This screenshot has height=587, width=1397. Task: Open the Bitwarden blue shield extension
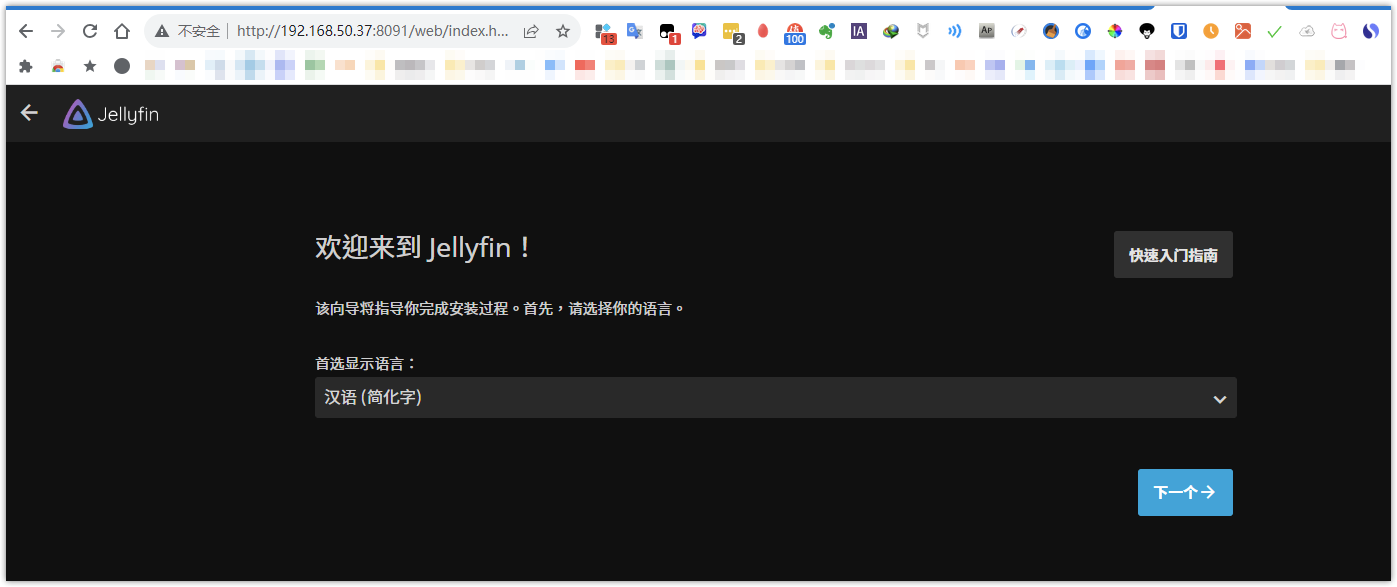point(1179,31)
